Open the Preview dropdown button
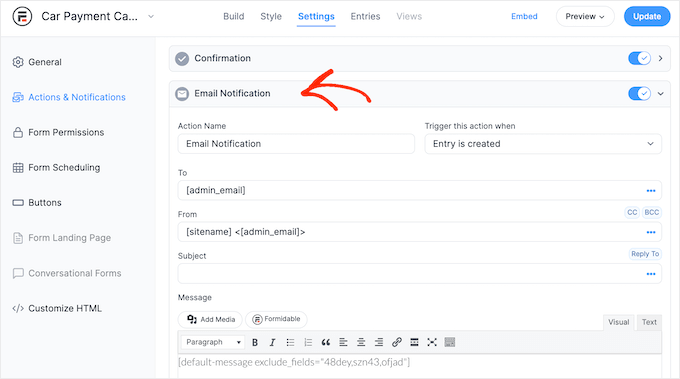 click(x=585, y=16)
